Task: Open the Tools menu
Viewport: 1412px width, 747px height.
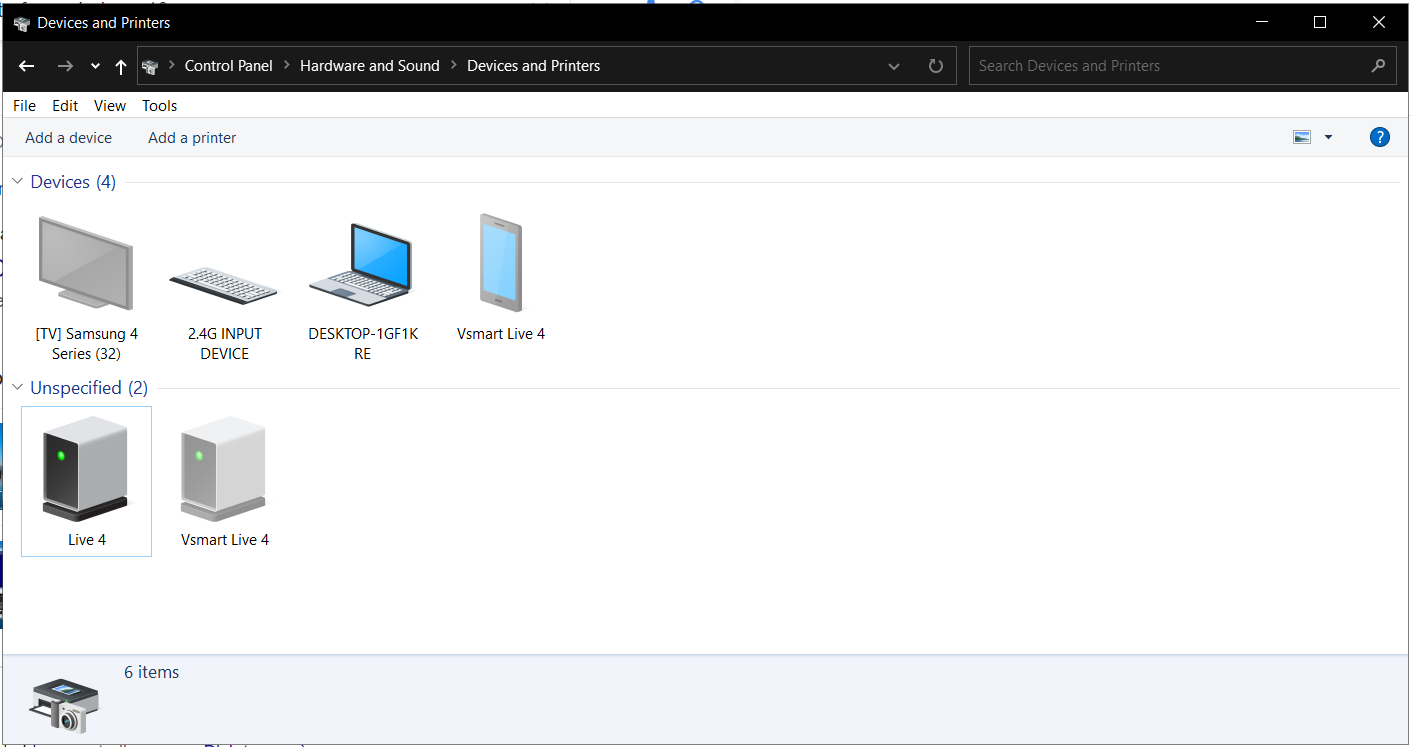Action: [159, 106]
